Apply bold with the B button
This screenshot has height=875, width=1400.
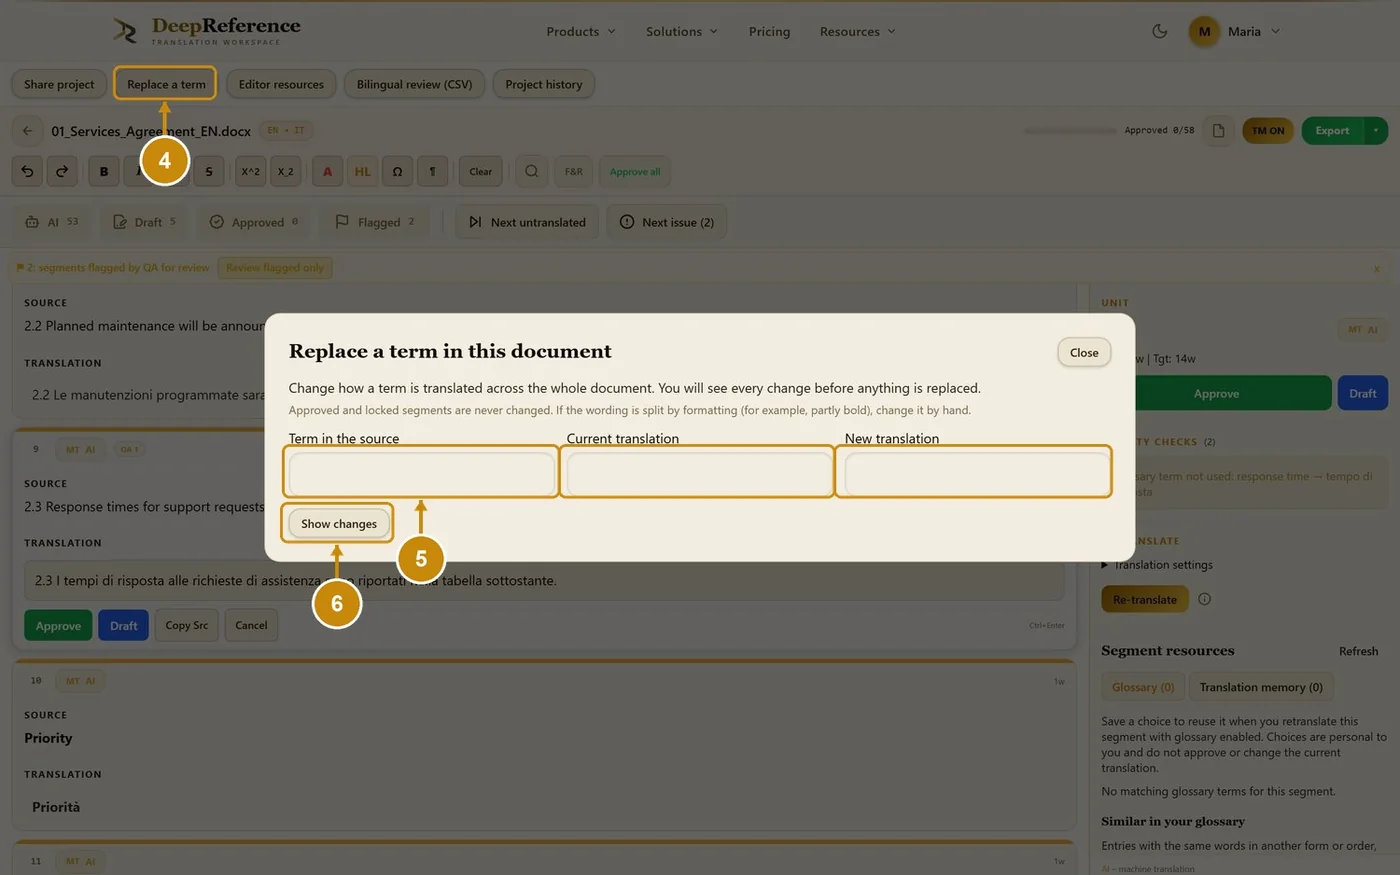(104, 171)
